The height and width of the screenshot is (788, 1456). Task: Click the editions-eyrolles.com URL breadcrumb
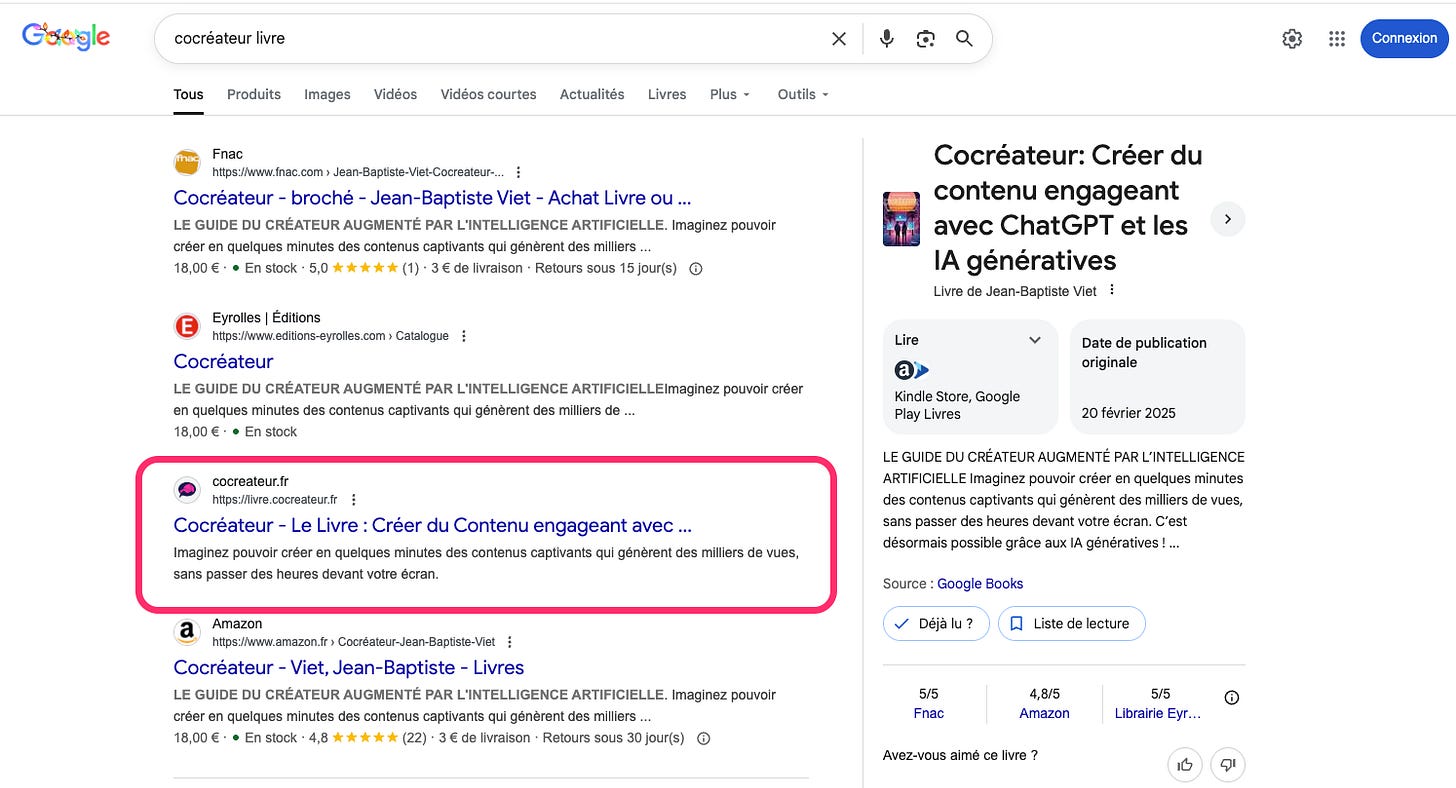(x=330, y=336)
